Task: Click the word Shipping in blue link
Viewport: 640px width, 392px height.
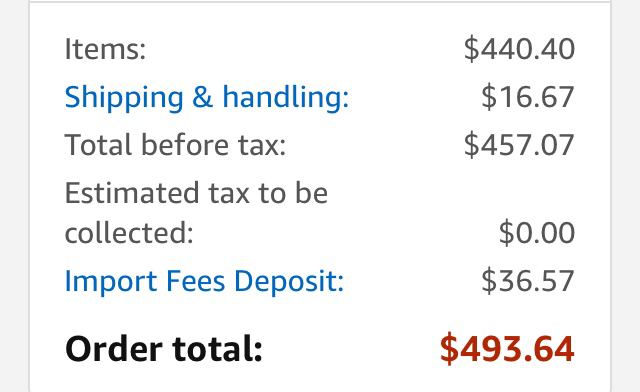Action: [124, 98]
